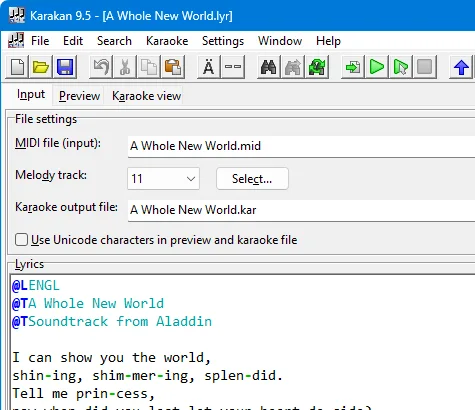Enable Use Unicode characters checkbox
Image resolution: width=475 pixels, height=410 pixels.
[x=21, y=240]
